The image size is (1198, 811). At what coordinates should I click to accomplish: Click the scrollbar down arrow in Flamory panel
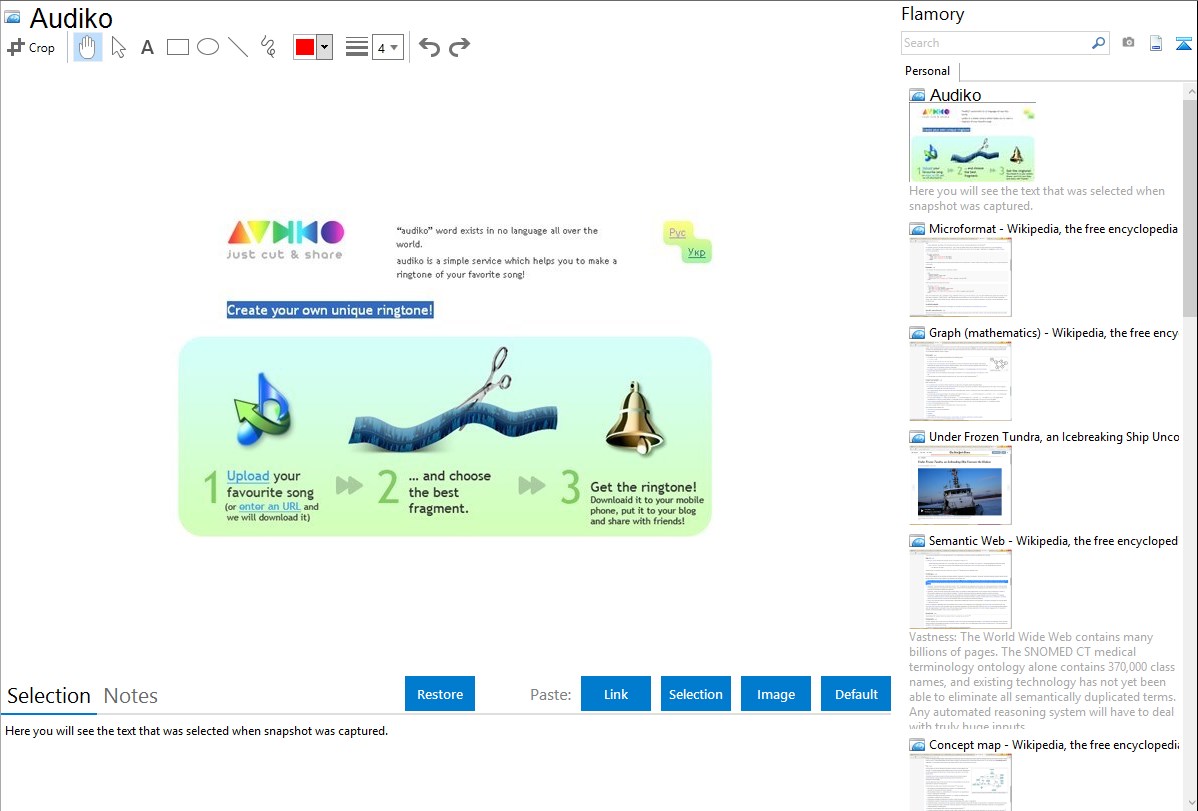click(1190, 803)
